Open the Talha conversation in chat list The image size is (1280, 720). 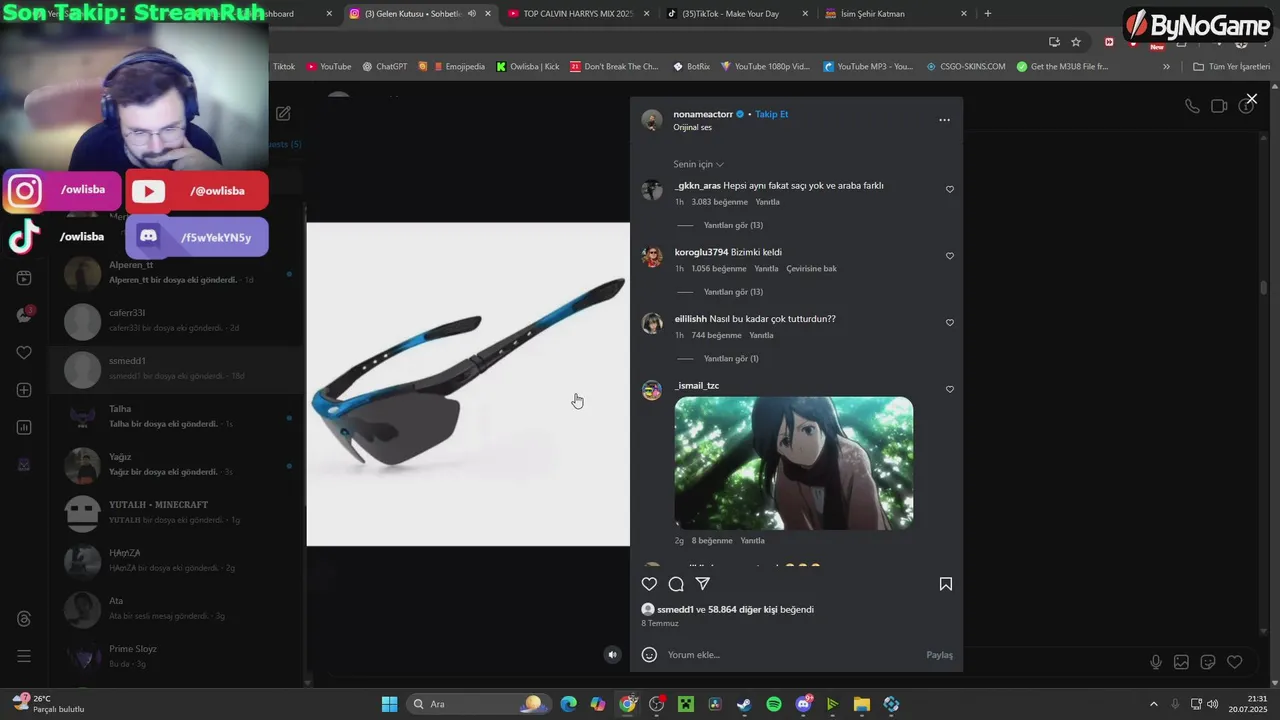coord(175,416)
